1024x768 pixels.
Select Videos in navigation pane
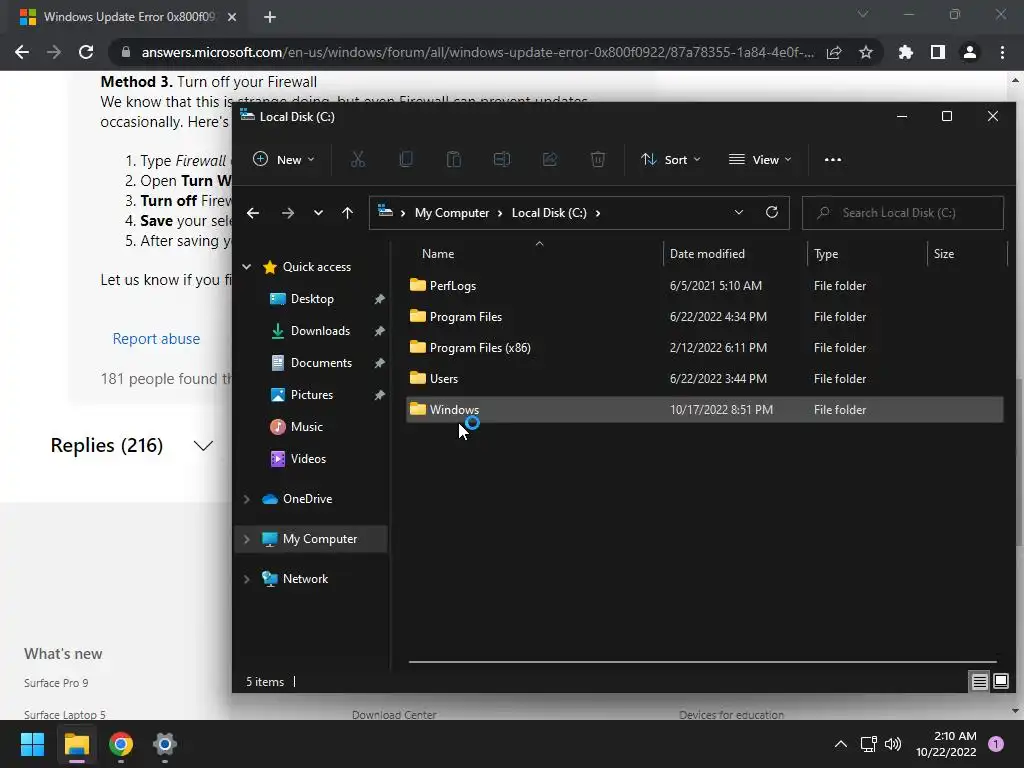tap(308, 458)
